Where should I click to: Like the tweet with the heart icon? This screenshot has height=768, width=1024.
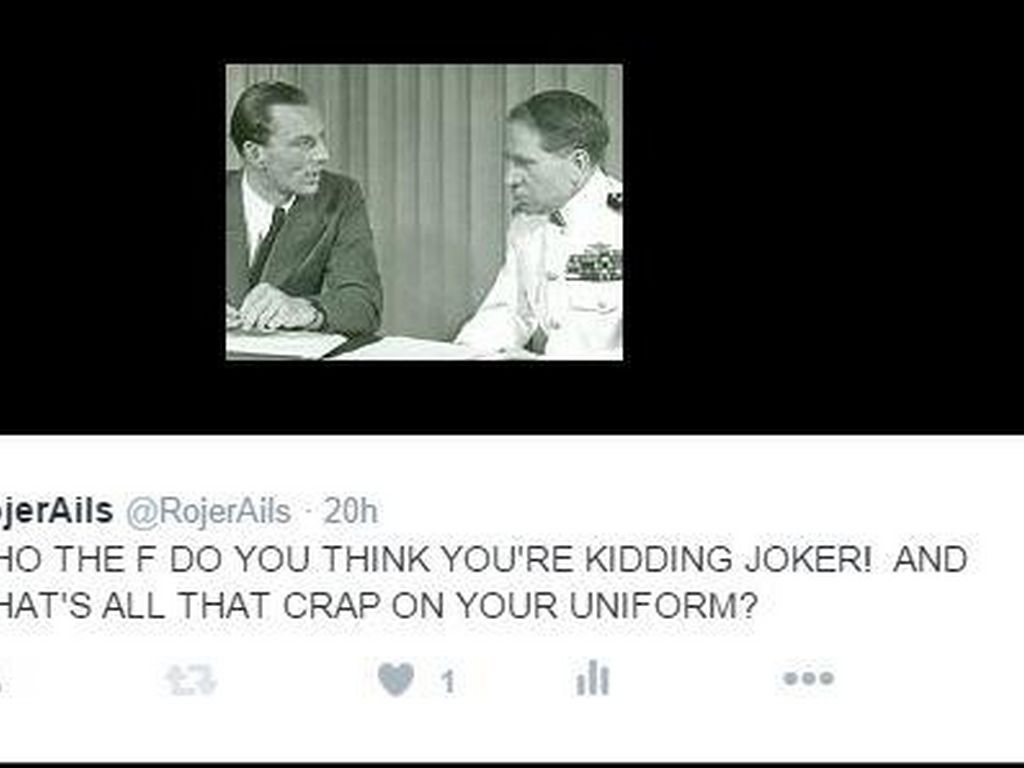[x=396, y=679]
